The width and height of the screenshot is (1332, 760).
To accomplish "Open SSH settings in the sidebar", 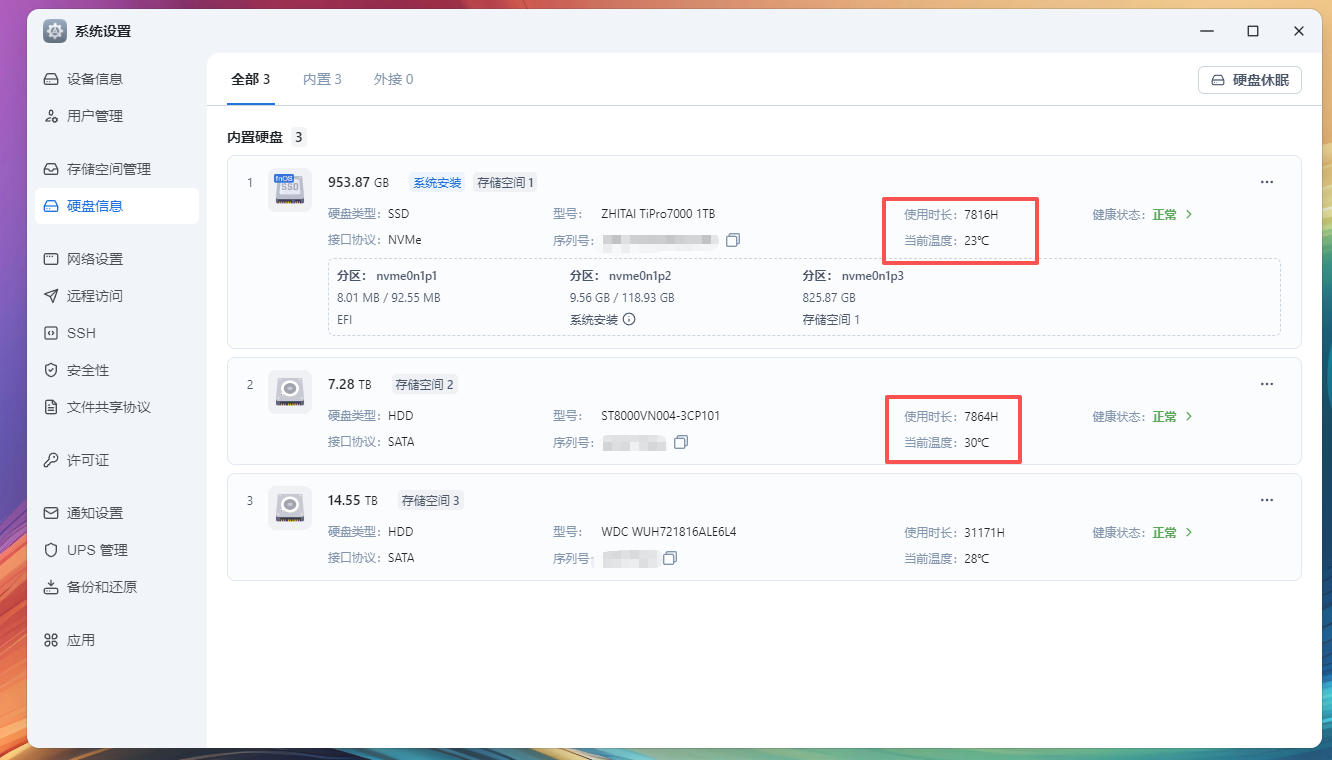I will coord(117,333).
